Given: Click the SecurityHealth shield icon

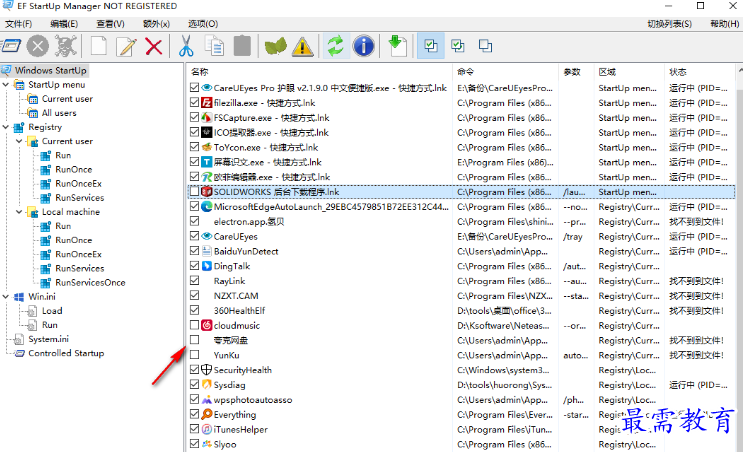Looking at the screenshot, I should tap(207, 370).
